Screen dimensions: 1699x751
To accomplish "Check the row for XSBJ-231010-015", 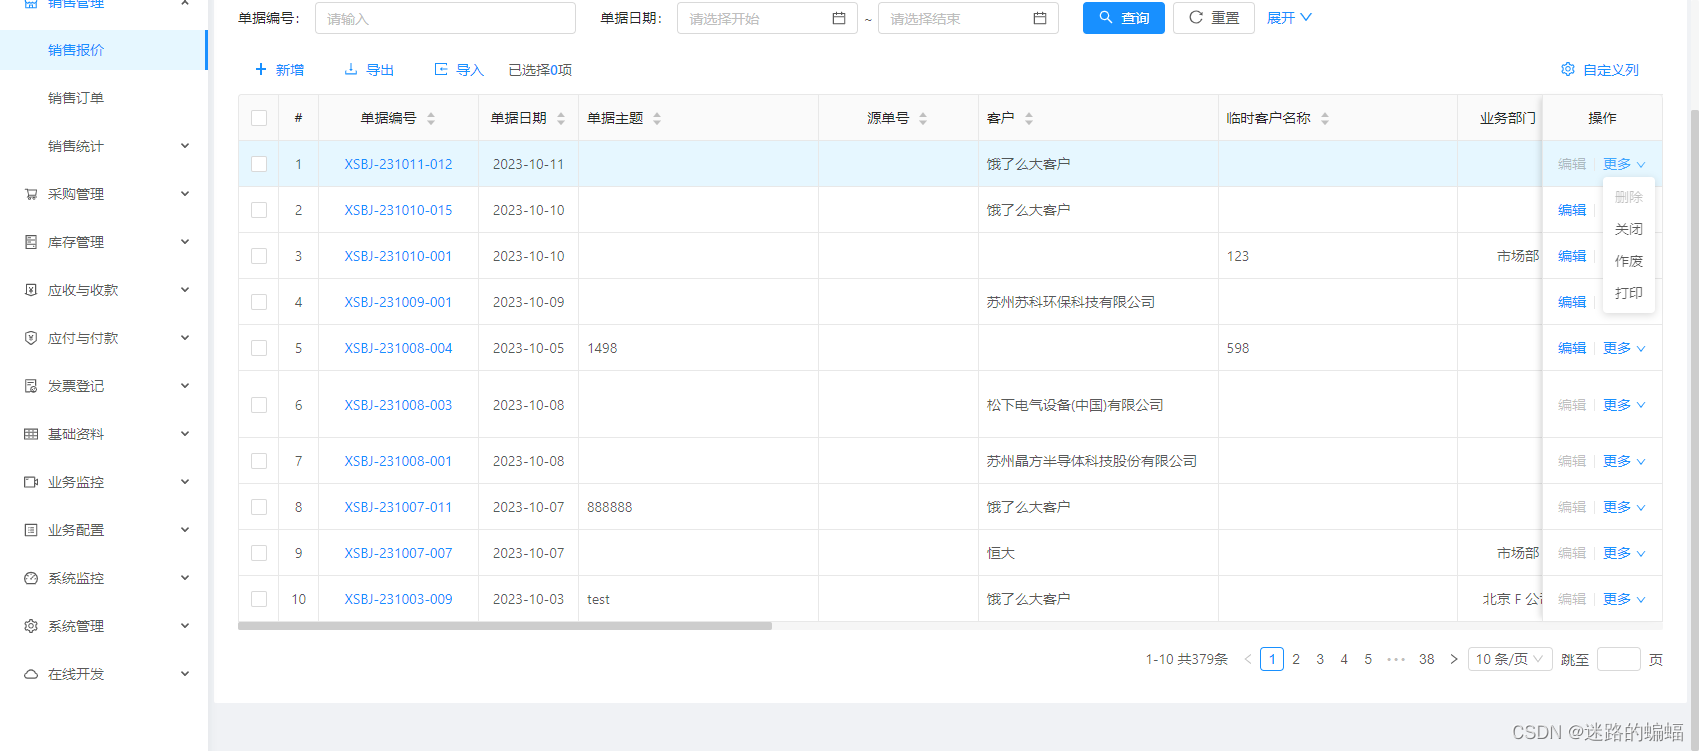I will [x=259, y=210].
